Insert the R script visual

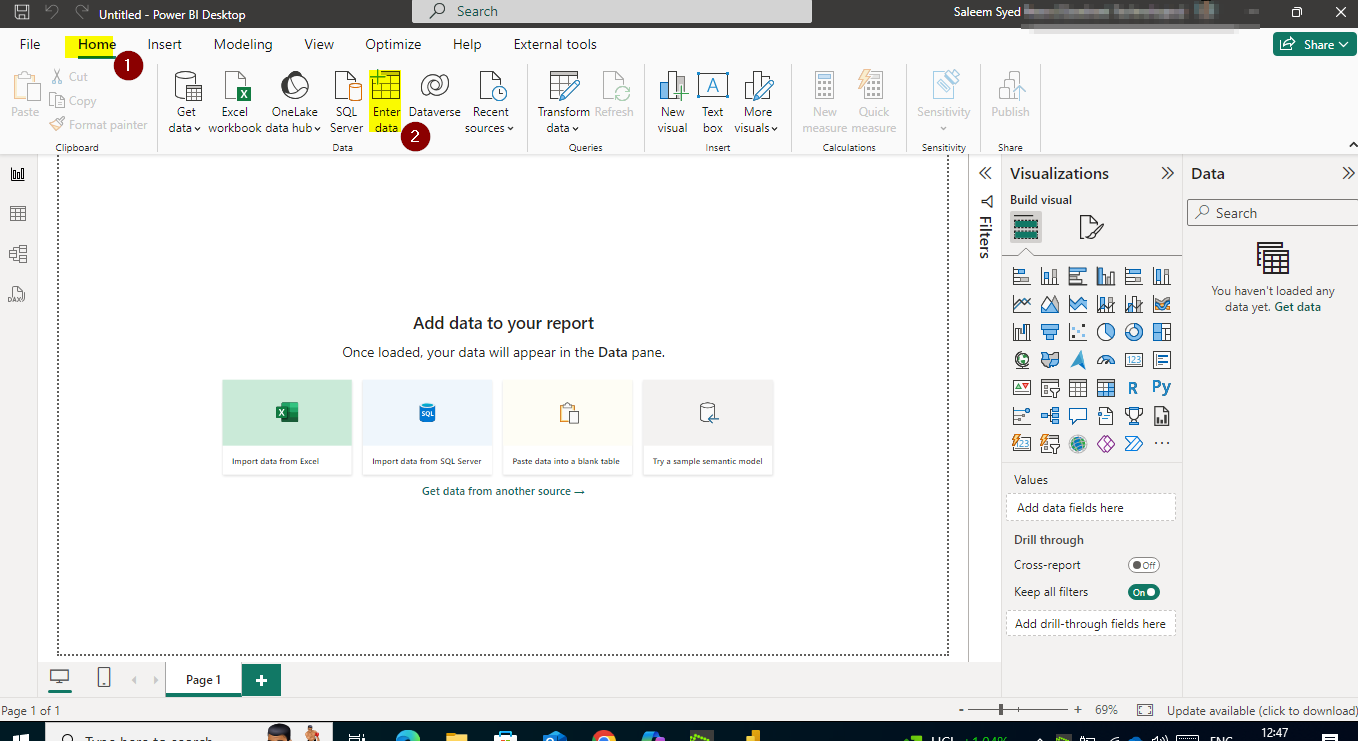click(x=1133, y=388)
